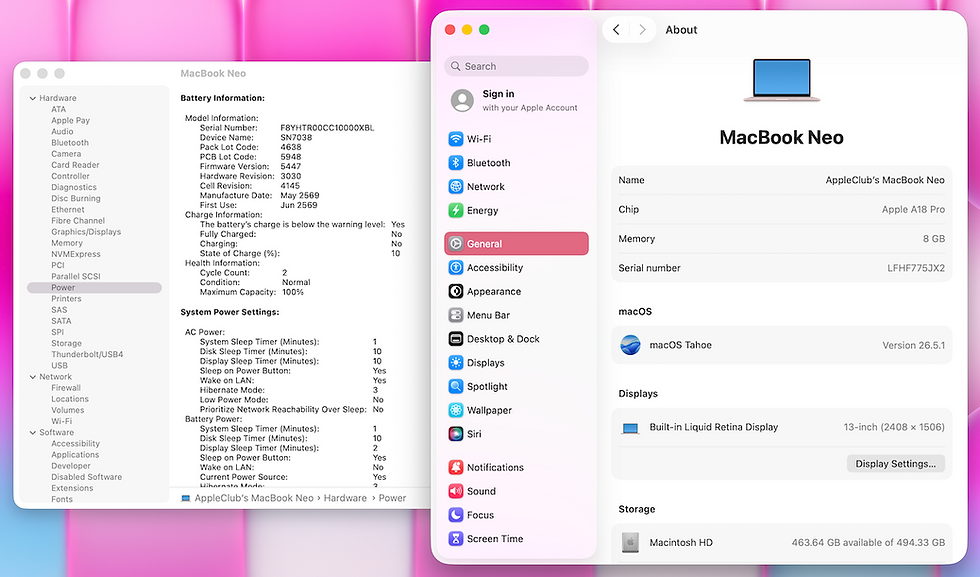Click the Screen Time hourglass icon

pyautogui.click(x=456, y=538)
